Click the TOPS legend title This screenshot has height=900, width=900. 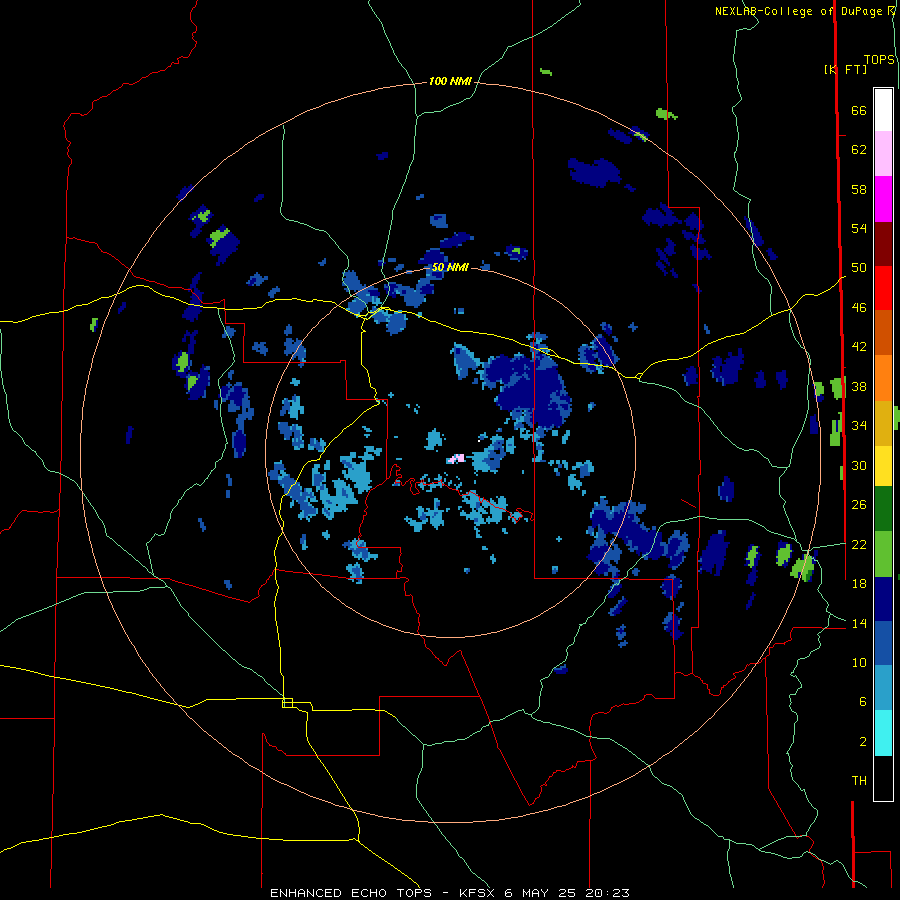[x=879, y=60]
